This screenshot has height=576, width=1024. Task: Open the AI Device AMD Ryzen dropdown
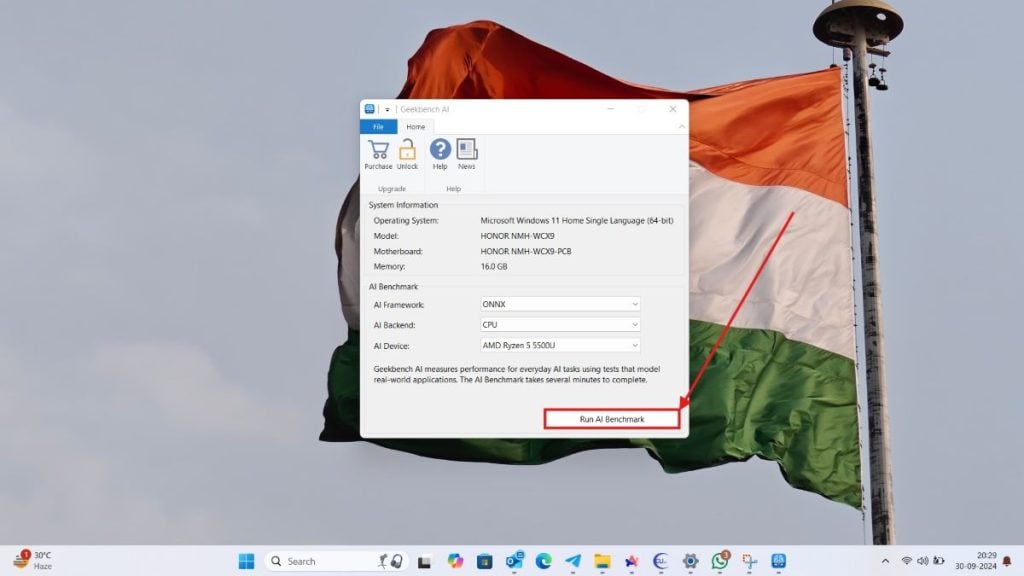[x=560, y=345]
